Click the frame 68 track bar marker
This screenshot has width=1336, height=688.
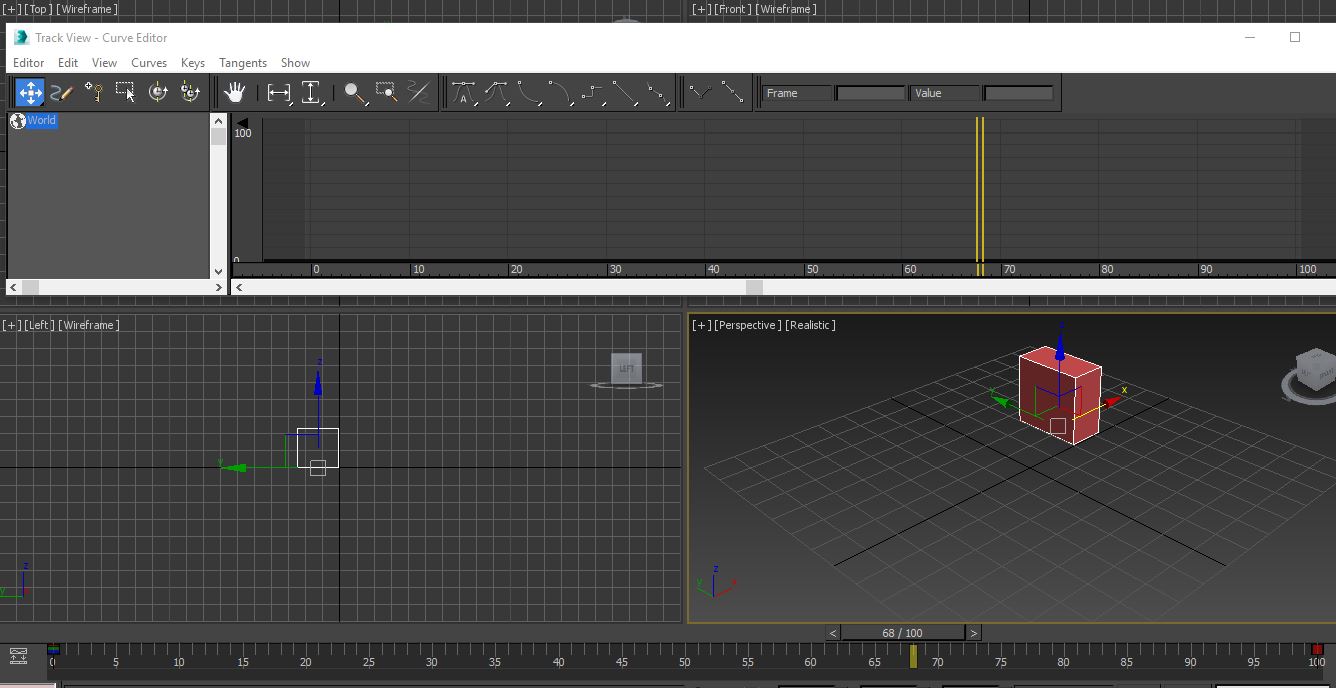(x=913, y=656)
